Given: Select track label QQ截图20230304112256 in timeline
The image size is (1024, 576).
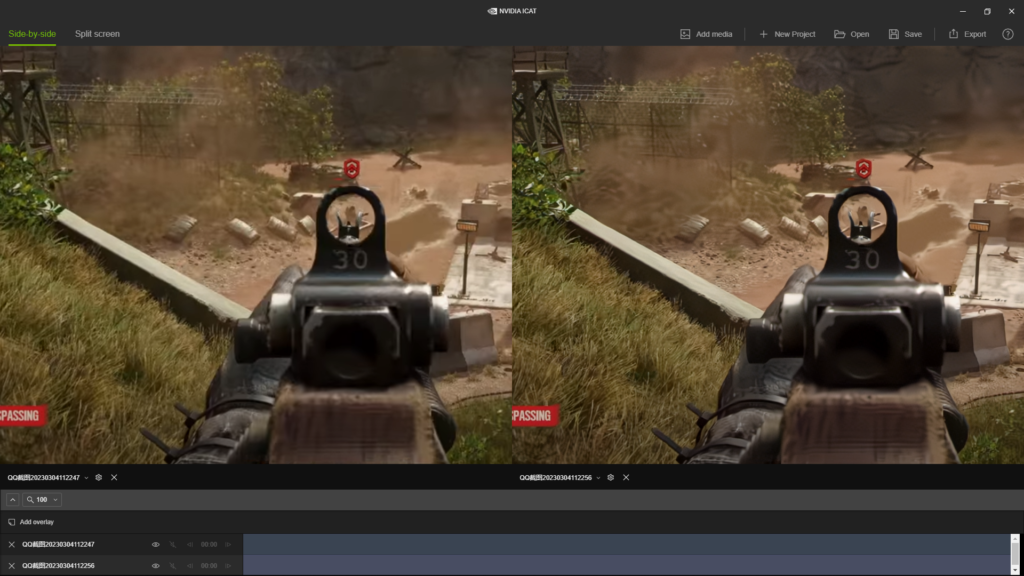Looking at the screenshot, I should coord(58,566).
